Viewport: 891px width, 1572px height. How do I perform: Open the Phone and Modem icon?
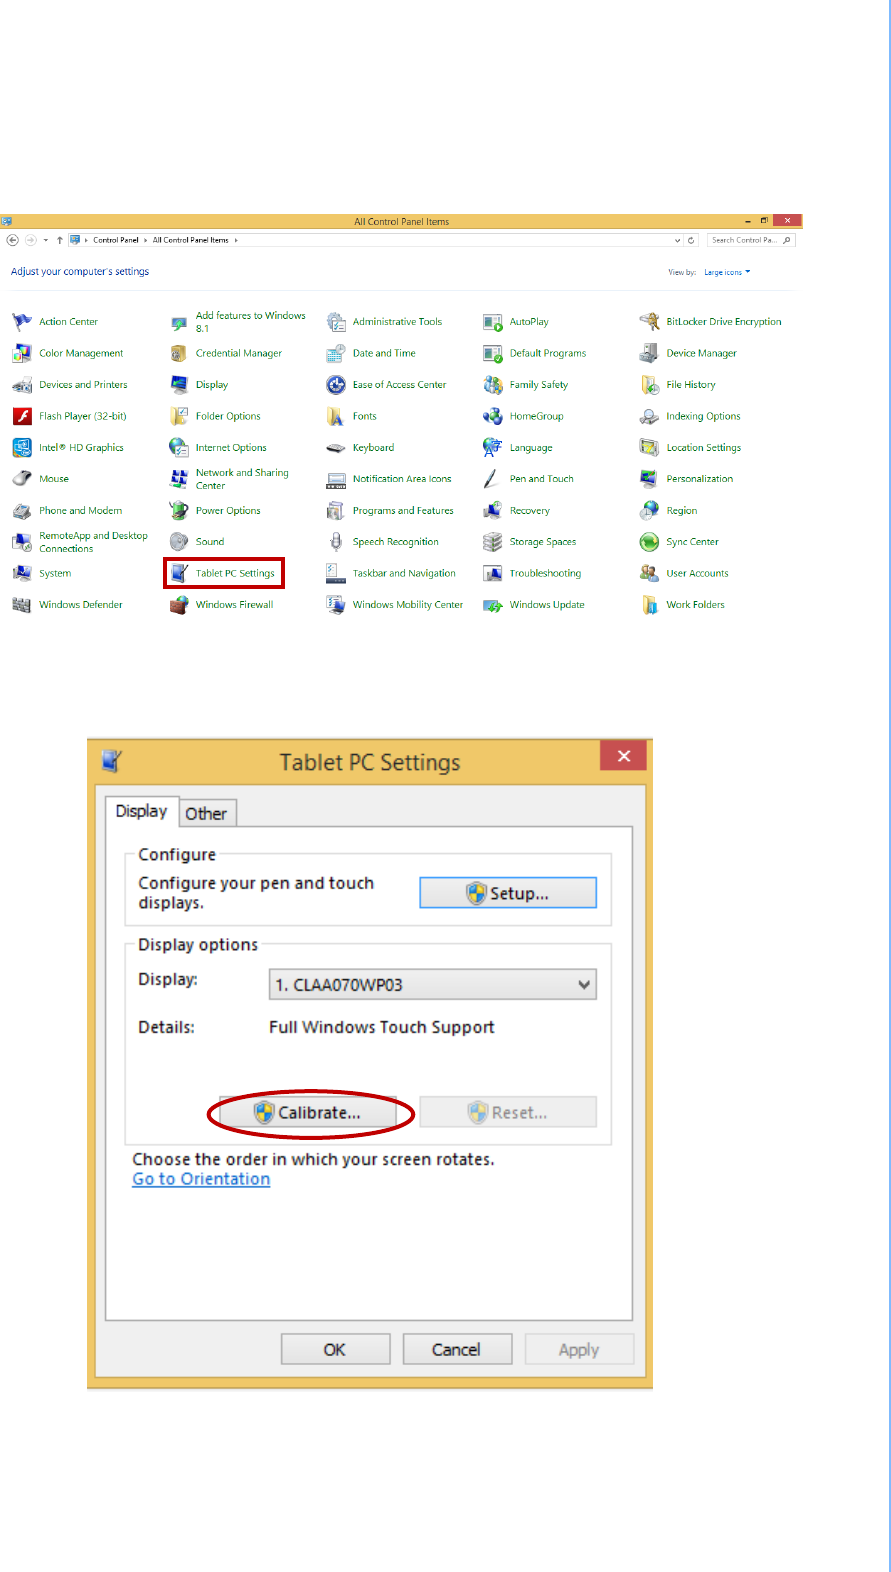[x=21, y=511]
